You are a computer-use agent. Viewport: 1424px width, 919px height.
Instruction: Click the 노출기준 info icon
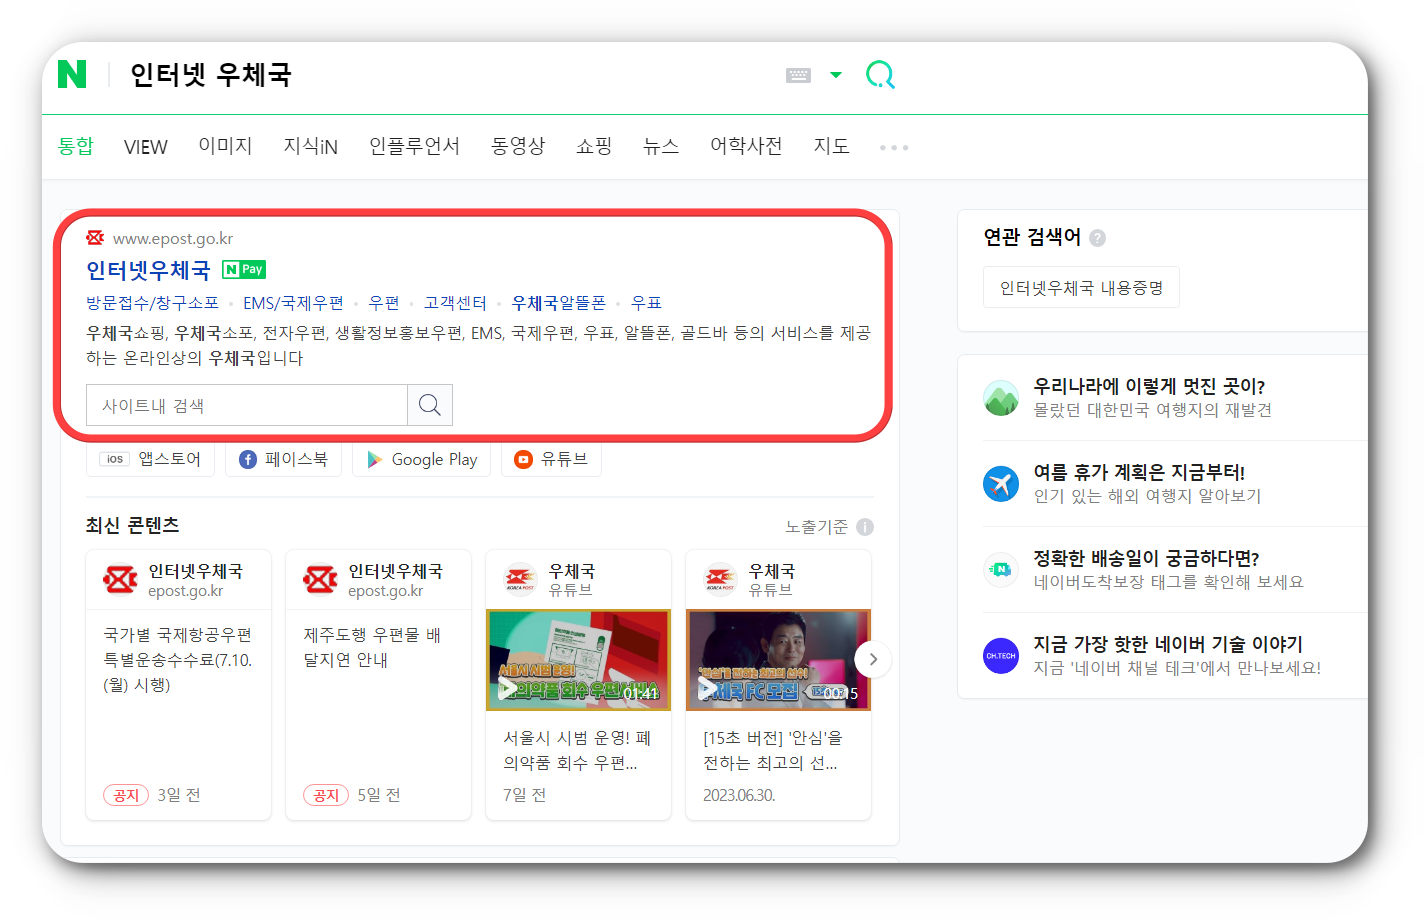click(x=866, y=525)
